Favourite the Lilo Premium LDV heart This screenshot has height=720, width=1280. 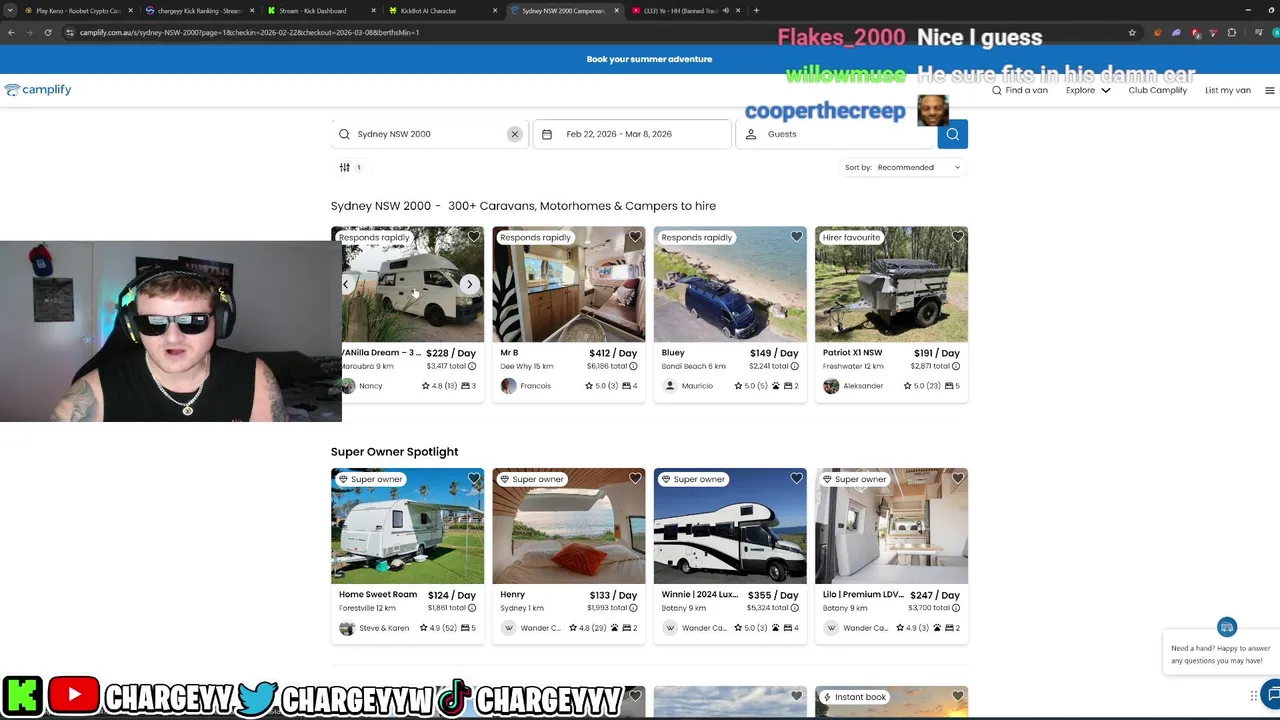click(958, 479)
